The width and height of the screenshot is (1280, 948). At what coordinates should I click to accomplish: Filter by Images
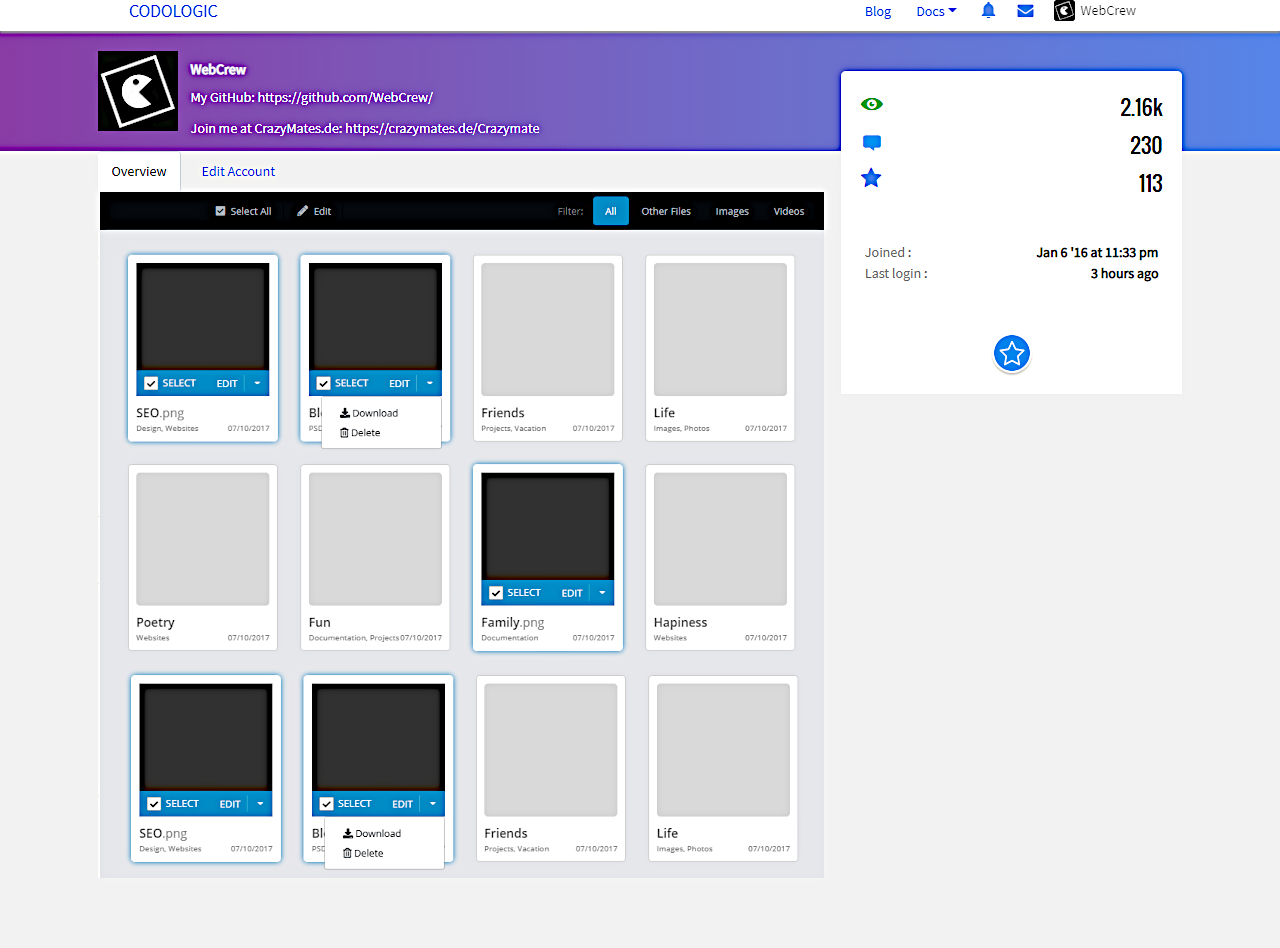pyautogui.click(x=732, y=211)
